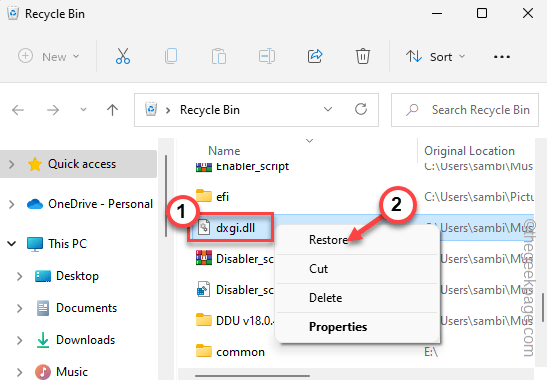The height and width of the screenshot is (380, 547).
Task: Select the Disabler_sc script file icon
Action: click(x=204, y=289)
